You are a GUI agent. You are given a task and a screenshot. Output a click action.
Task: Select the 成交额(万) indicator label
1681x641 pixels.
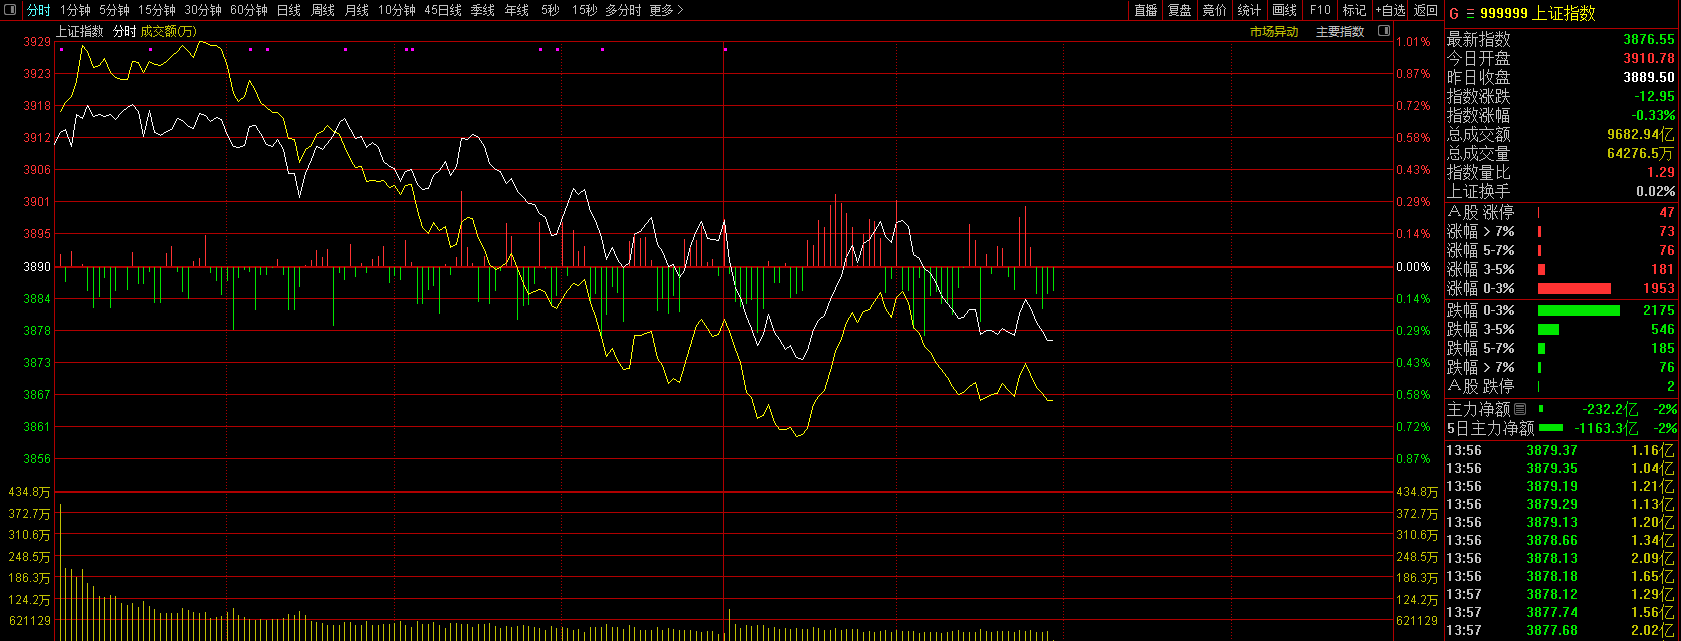[x=168, y=32]
